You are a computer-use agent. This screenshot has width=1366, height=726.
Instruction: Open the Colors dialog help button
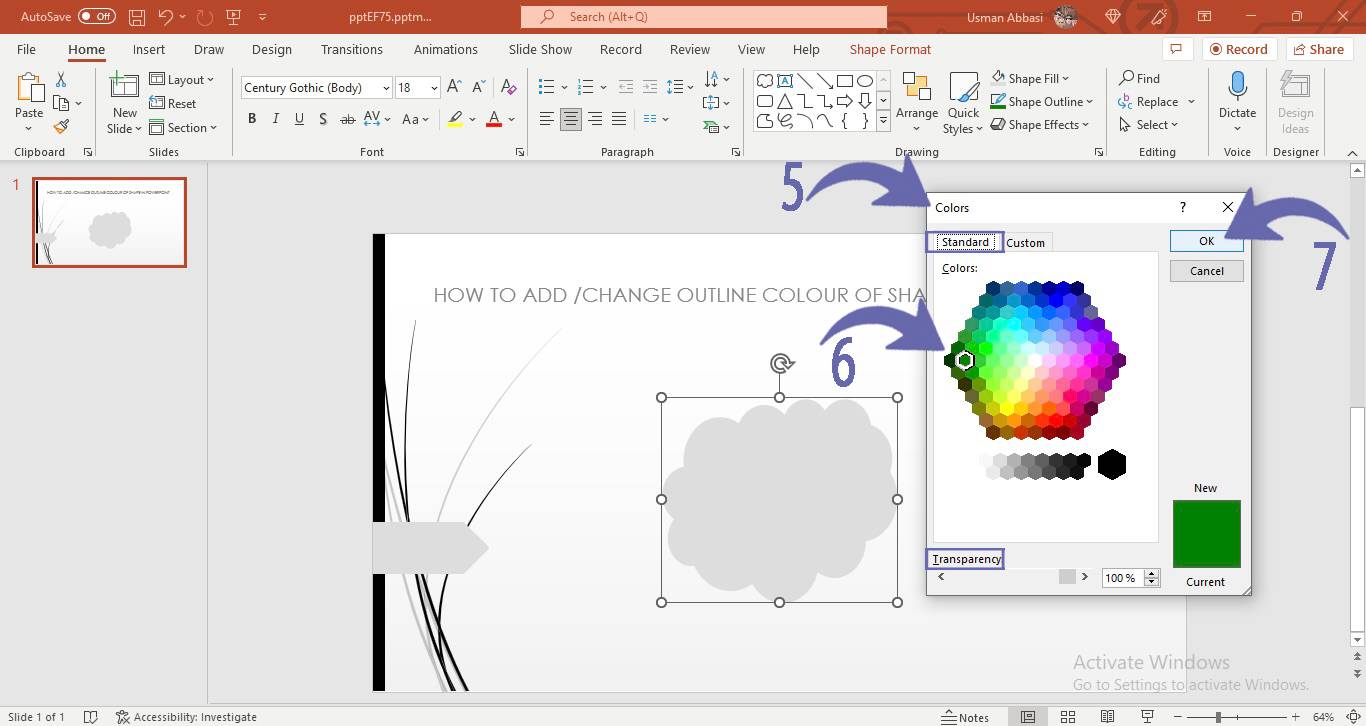click(x=1183, y=207)
